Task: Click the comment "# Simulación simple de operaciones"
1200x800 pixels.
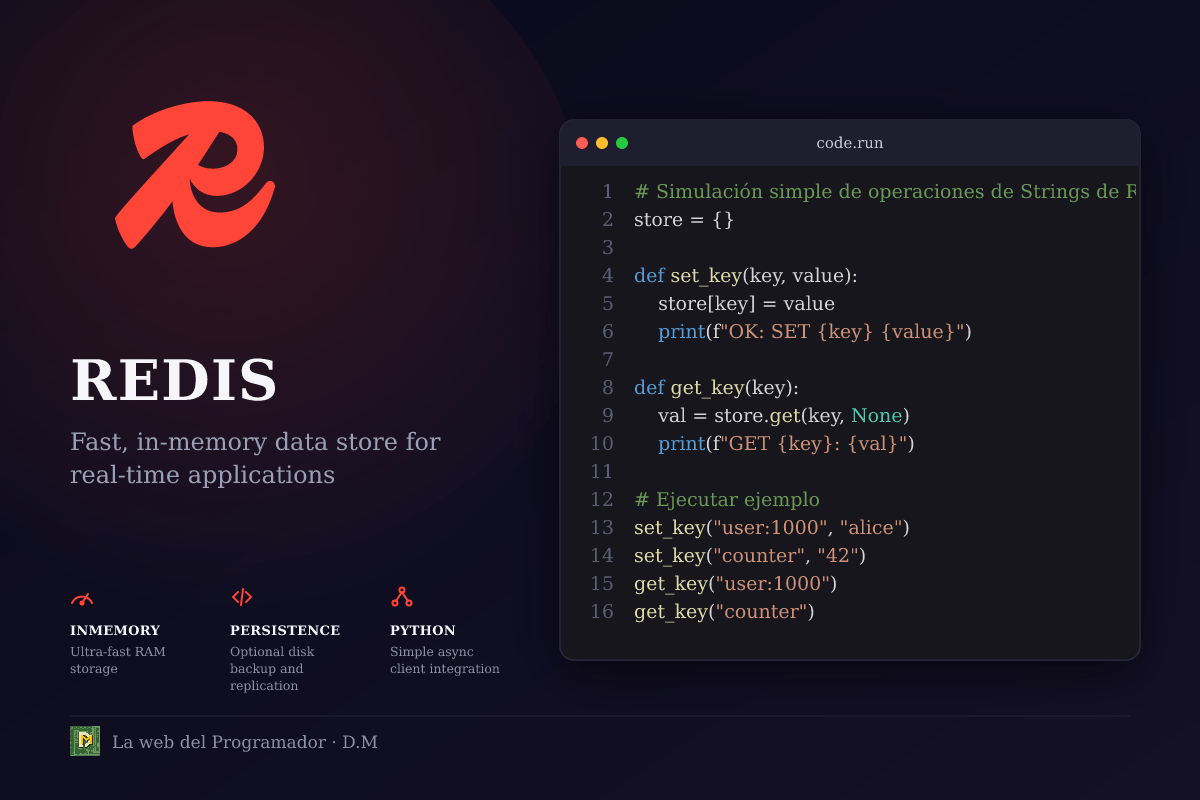Action: coord(884,191)
